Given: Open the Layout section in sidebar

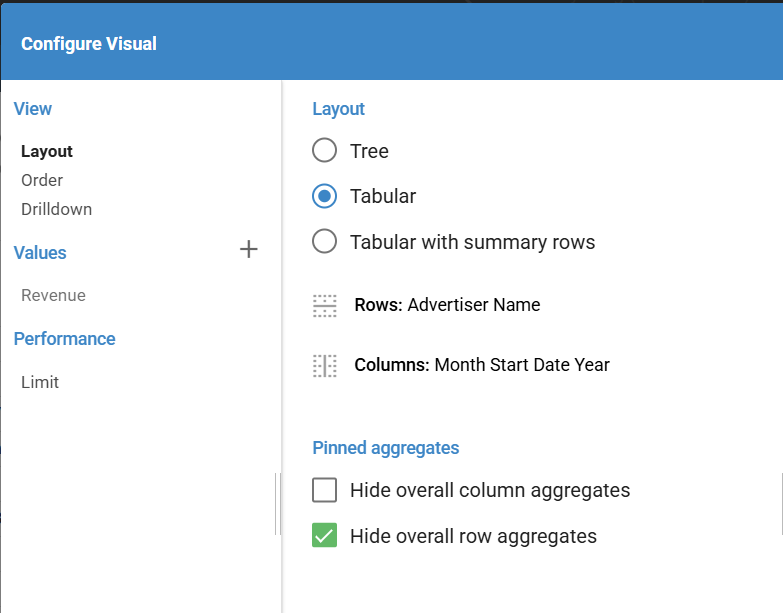Looking at the screenshot, I should tap(47, 152).
